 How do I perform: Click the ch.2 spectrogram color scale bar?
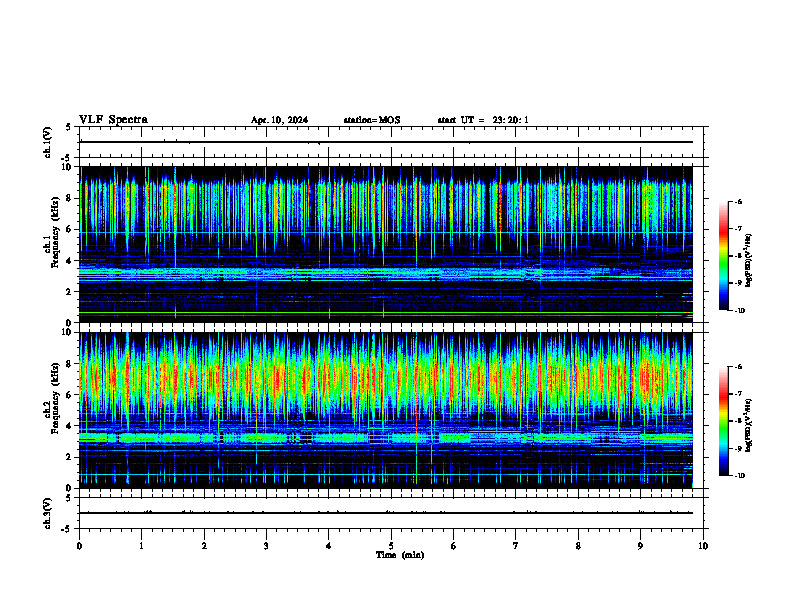(723, 421)
